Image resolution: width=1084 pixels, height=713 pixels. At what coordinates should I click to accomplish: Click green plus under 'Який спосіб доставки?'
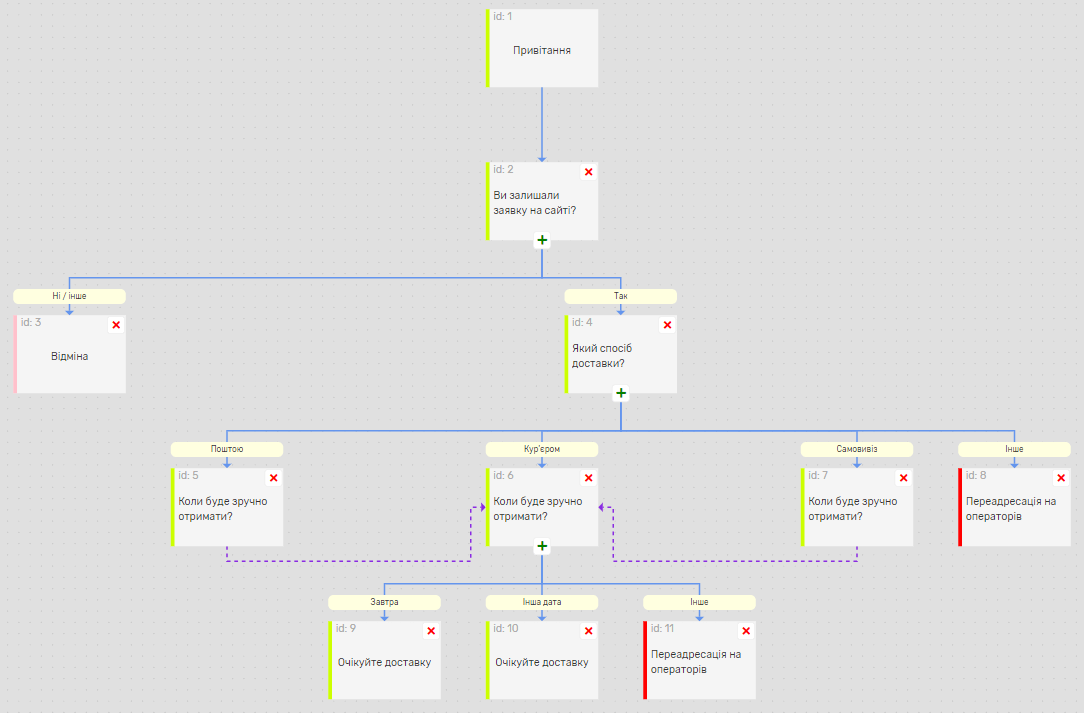tap(621, 393)
